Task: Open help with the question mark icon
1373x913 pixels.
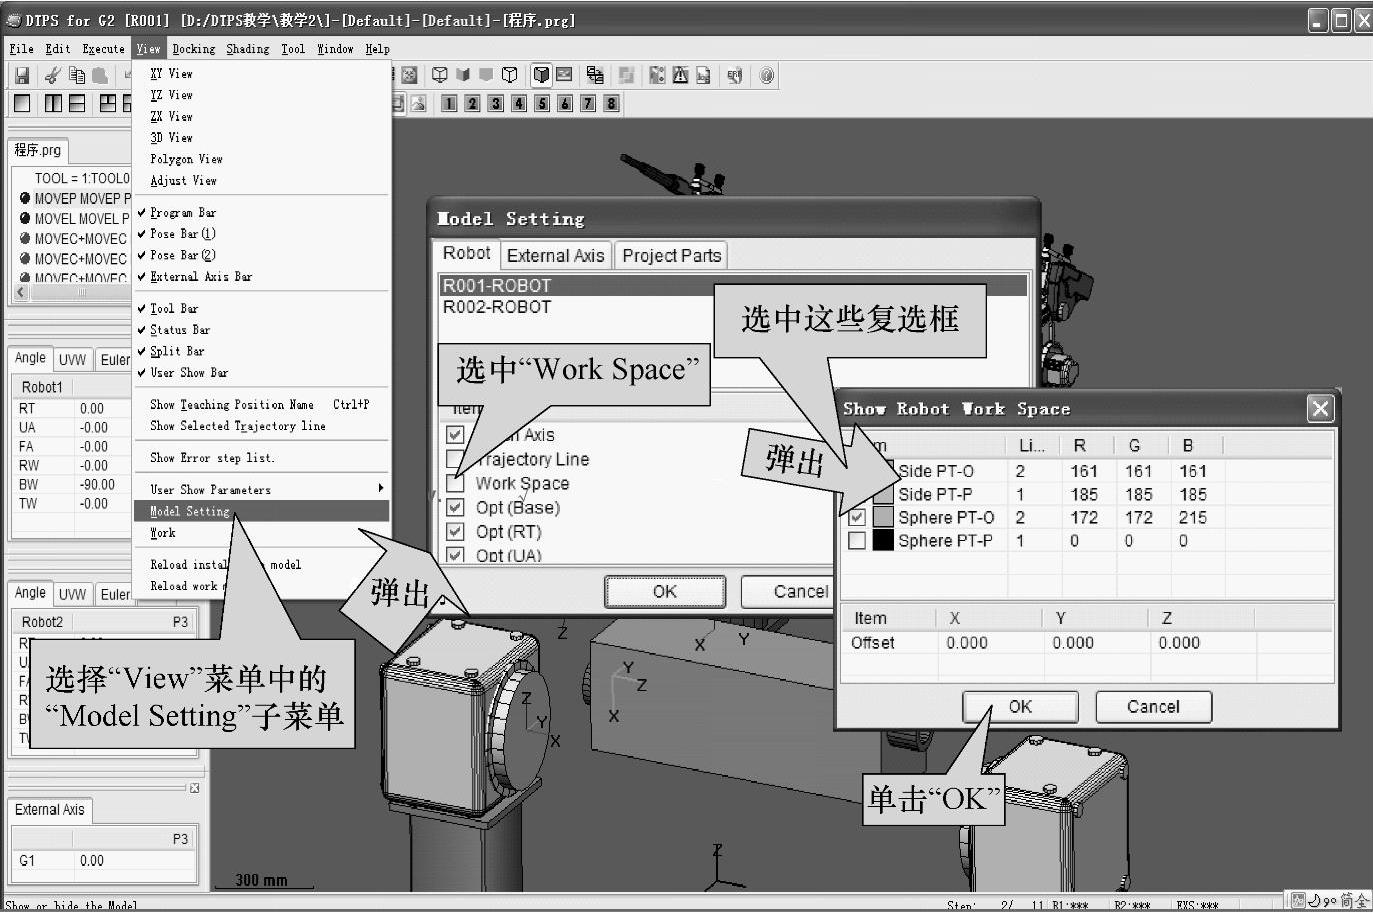Action: click(x=767, y=75)
